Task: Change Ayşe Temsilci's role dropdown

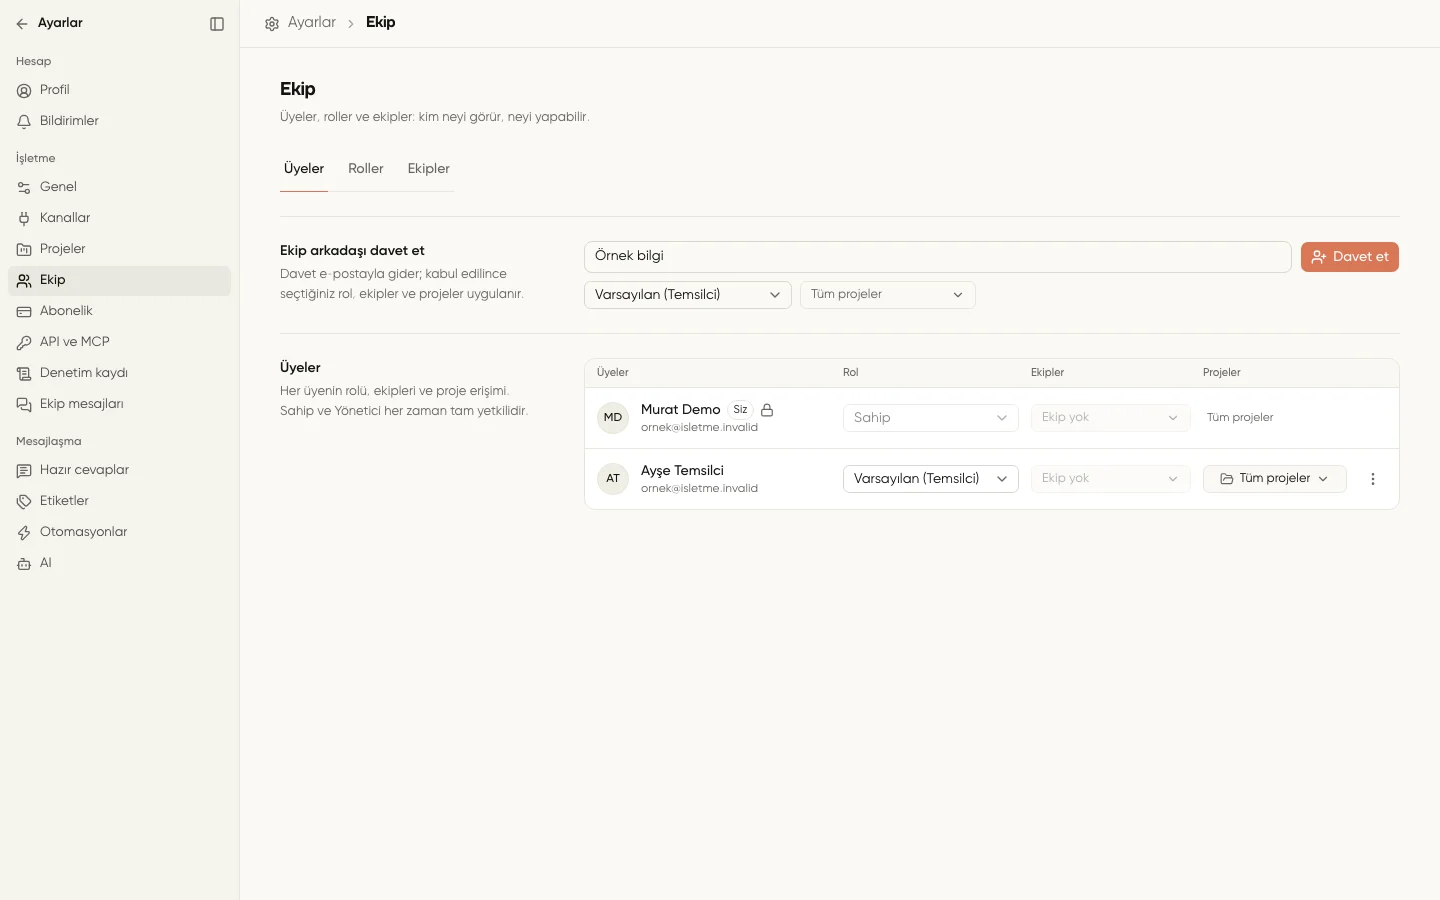Action: (x=931, y=479)
